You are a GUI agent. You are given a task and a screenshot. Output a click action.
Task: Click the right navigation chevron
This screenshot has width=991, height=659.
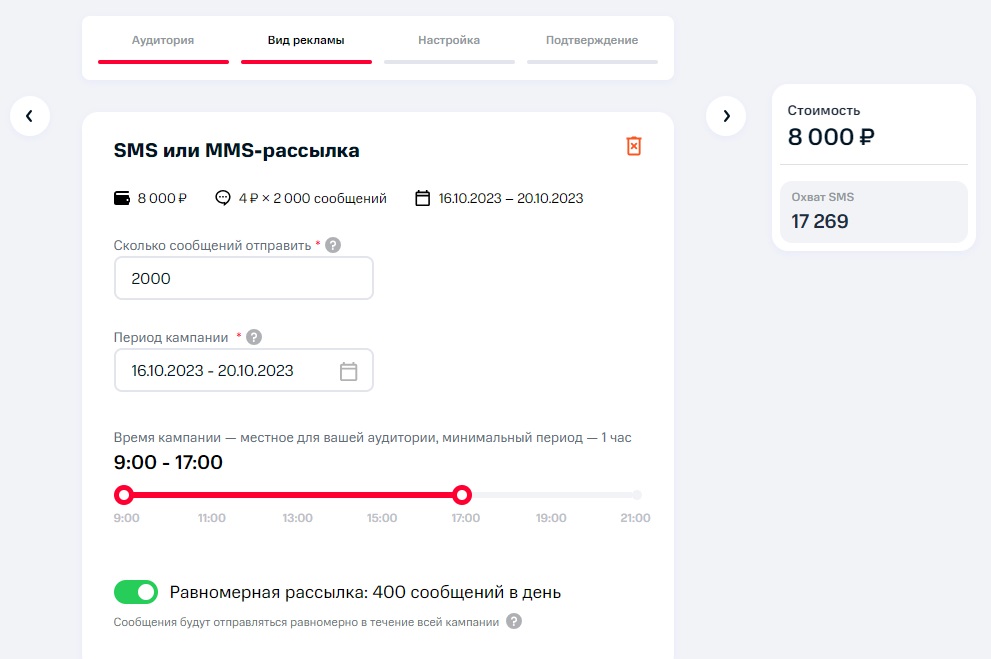coord(726,116)
